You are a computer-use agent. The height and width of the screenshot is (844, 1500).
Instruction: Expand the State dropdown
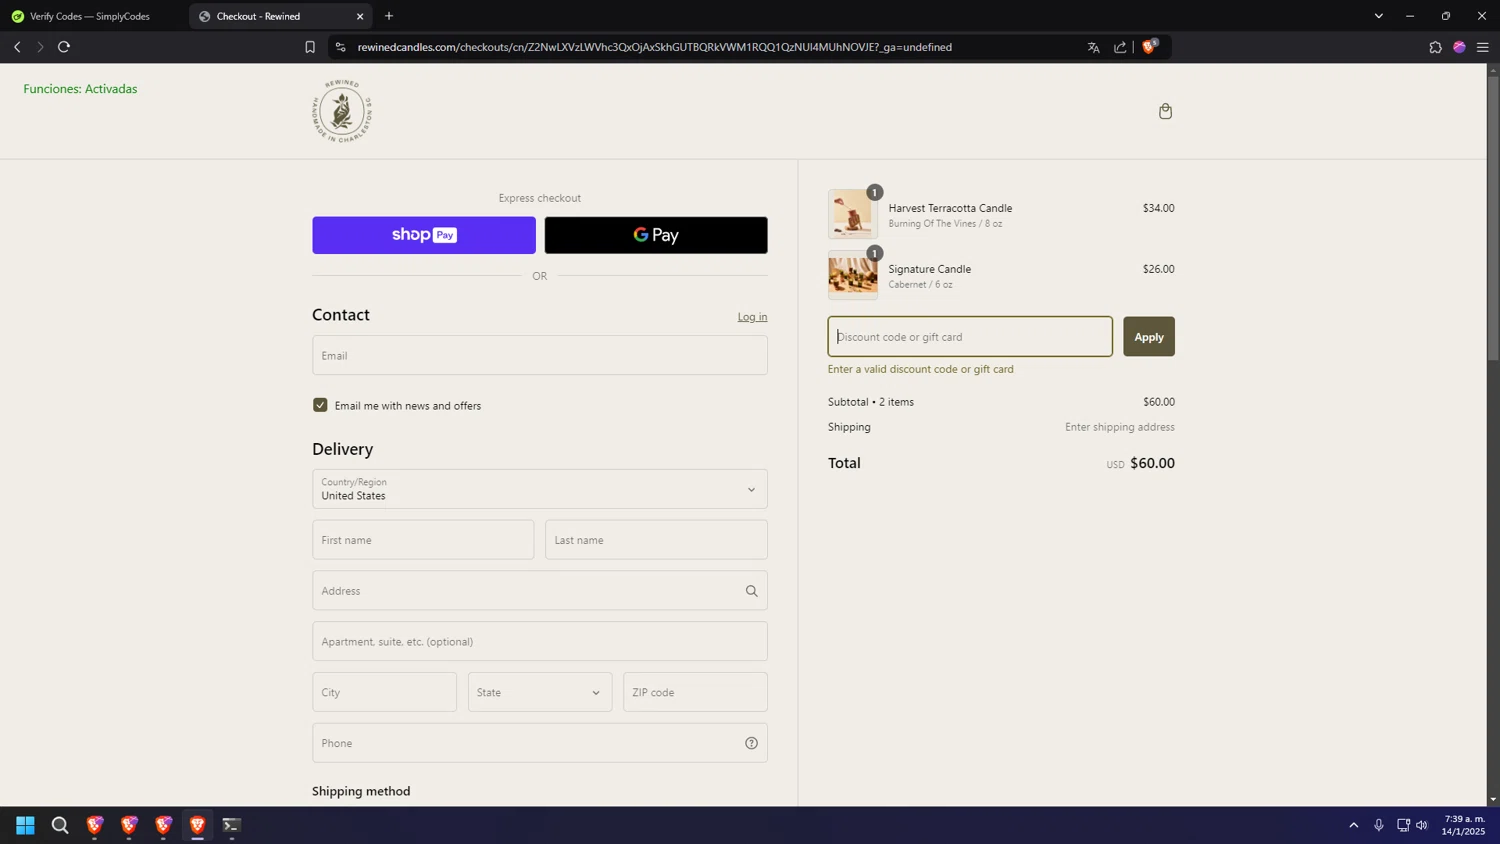tap(540, 692)
